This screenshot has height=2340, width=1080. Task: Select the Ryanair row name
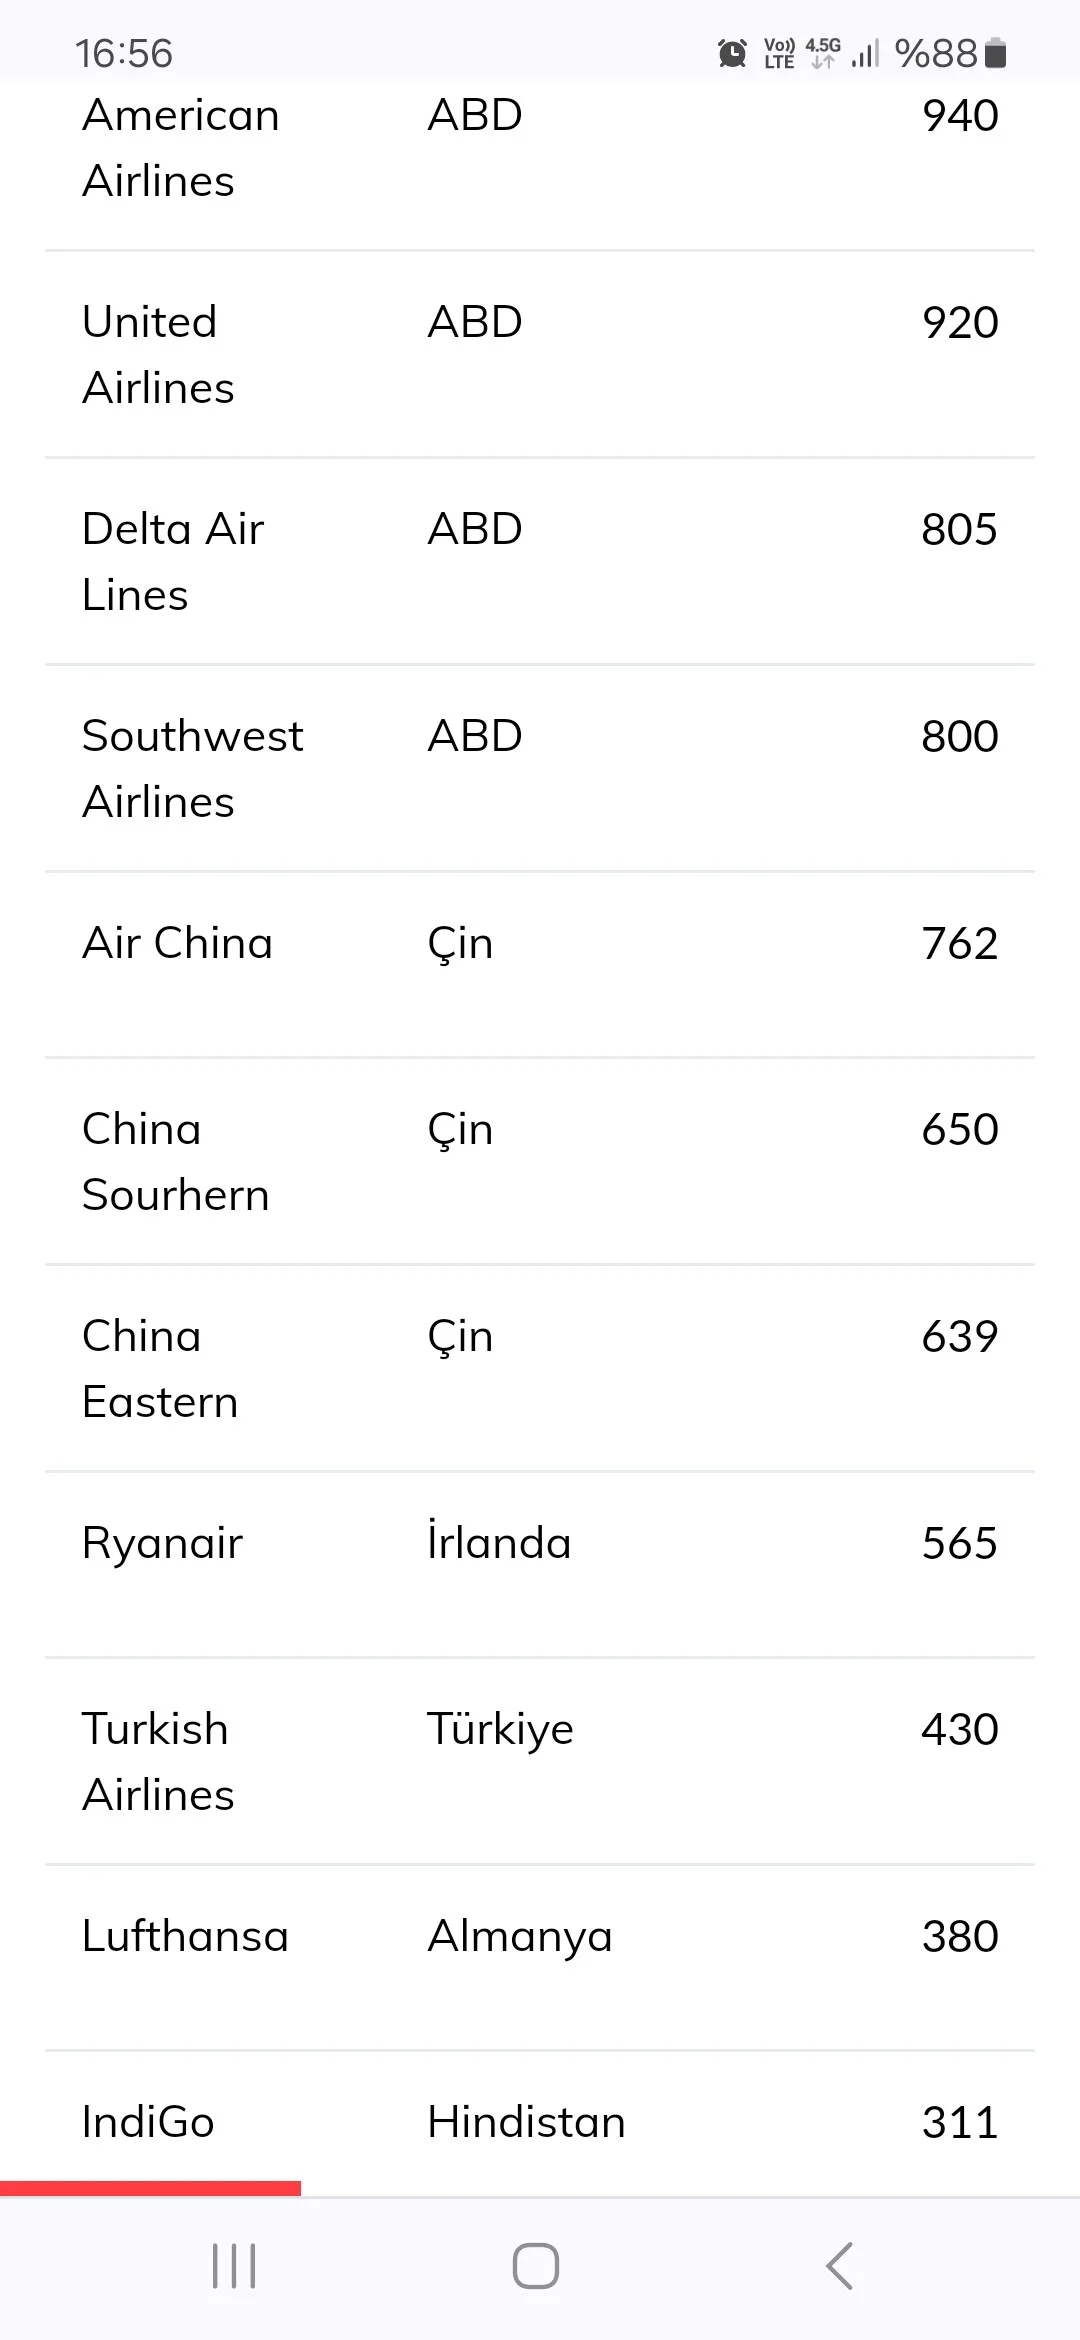tap(162, 1543)
